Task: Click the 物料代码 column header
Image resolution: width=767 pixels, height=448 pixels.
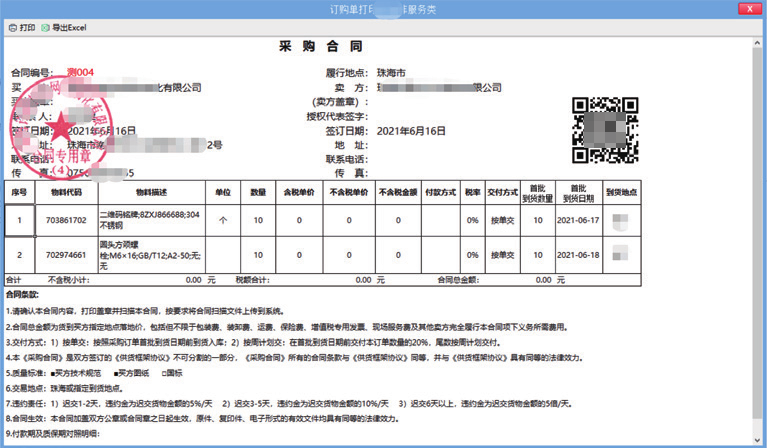Action: pos(66,193)
